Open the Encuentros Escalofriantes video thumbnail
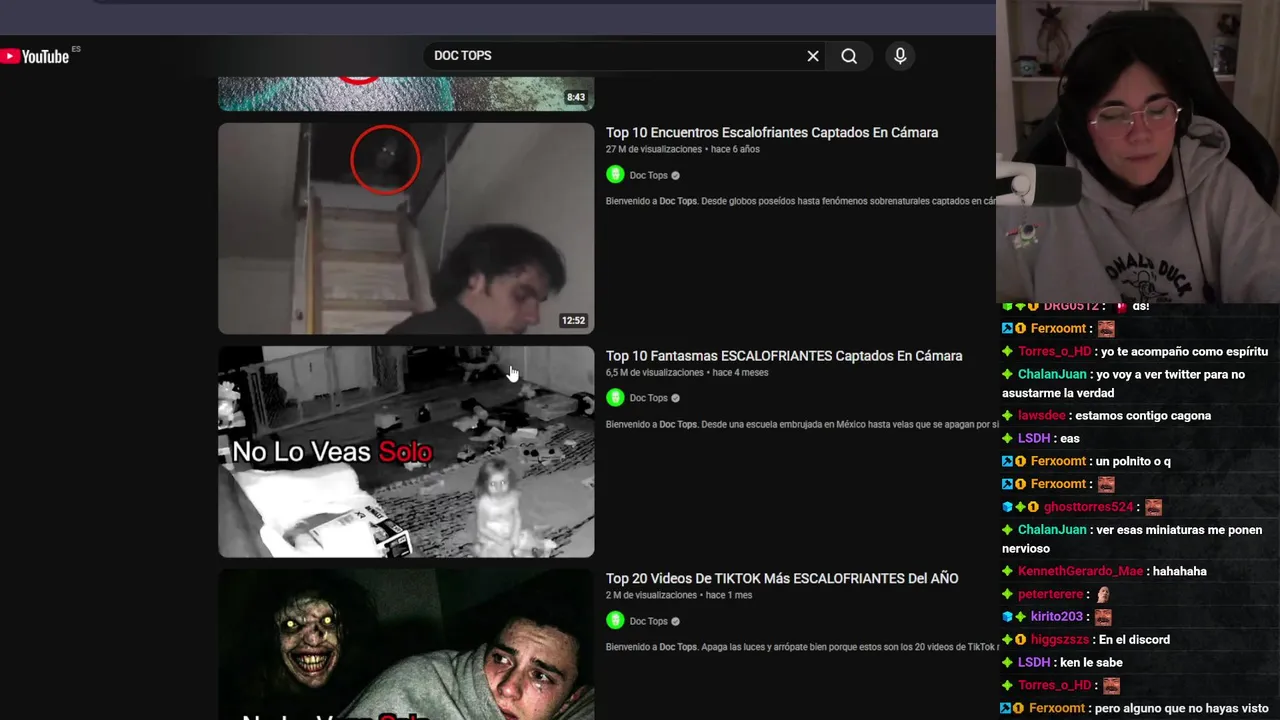This screenshot has height=720, width=1280. point(406,228)
